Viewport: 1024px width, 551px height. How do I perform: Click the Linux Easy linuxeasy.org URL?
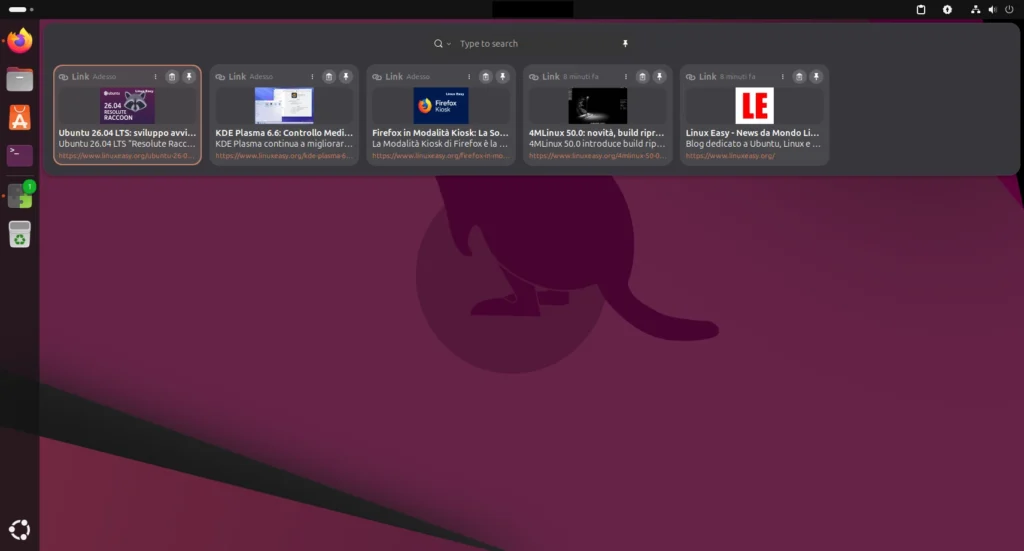tap(728, 156)
